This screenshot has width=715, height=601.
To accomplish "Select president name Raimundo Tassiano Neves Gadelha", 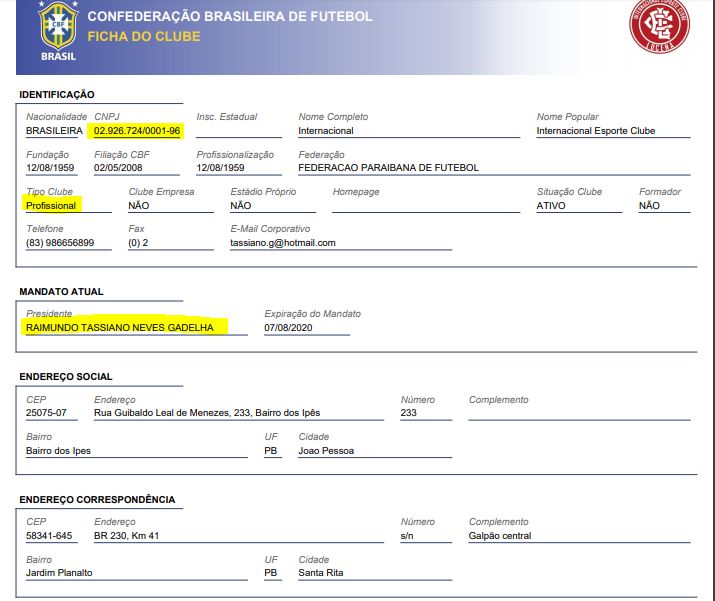I will pyautogui.click(x=119, y=327).
